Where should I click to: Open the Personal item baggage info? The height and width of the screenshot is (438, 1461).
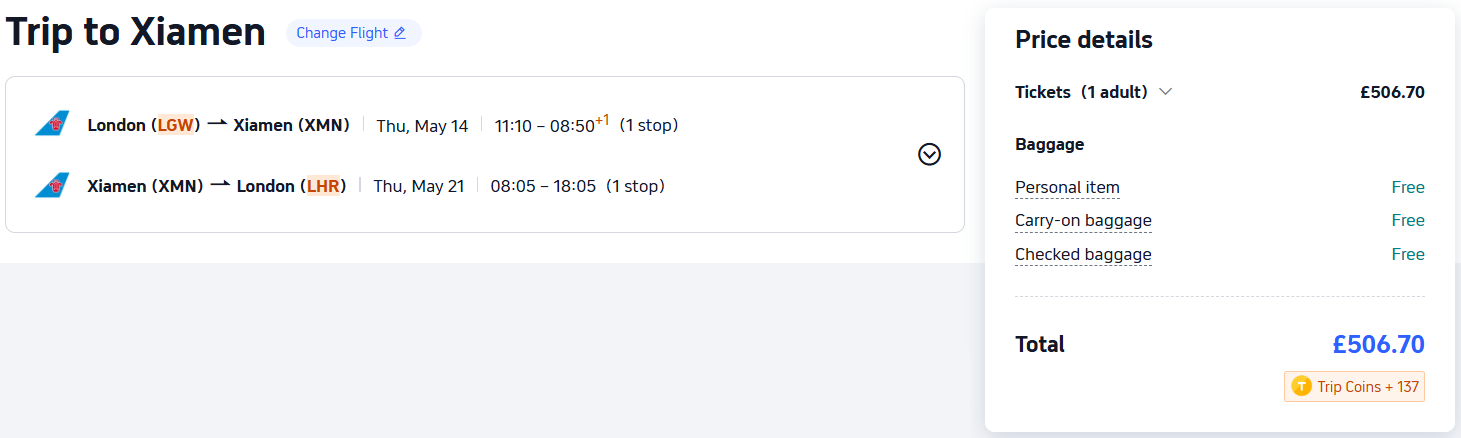click(x=1067, y=188)
